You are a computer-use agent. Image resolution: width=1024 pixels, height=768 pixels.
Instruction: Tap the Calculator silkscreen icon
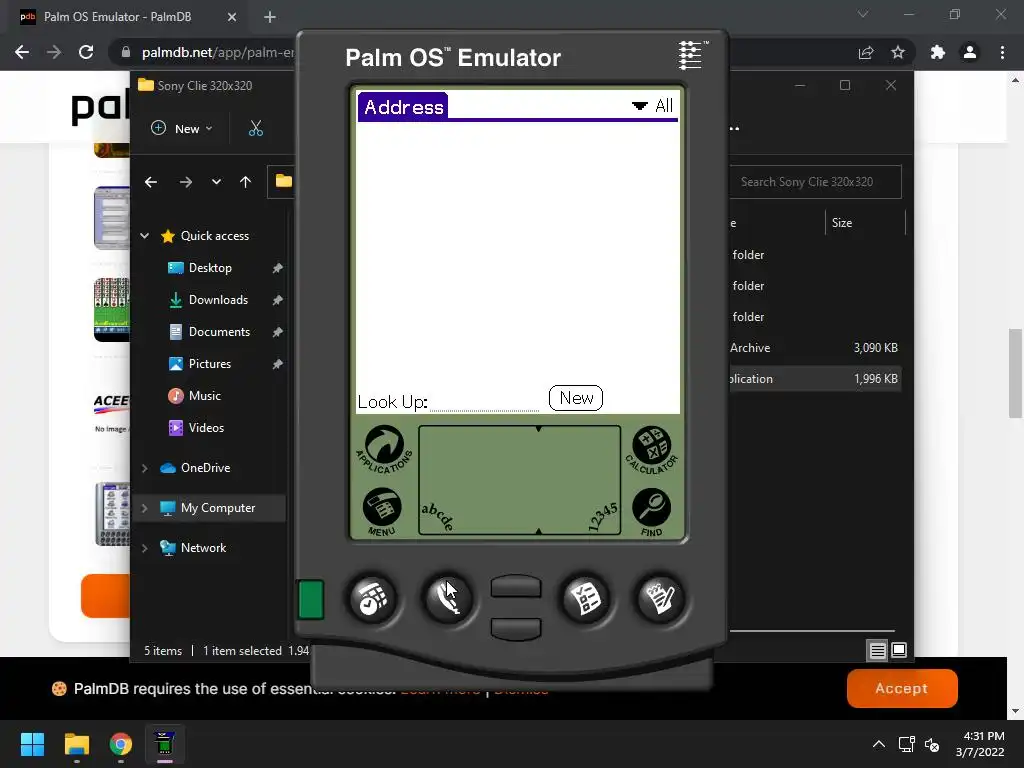coord(651,449)
